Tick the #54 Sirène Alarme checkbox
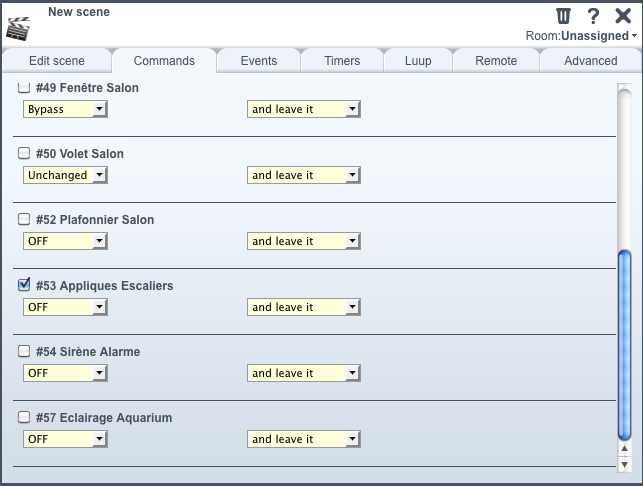Viewport: 643px width, 486px height. click(24, 351)
